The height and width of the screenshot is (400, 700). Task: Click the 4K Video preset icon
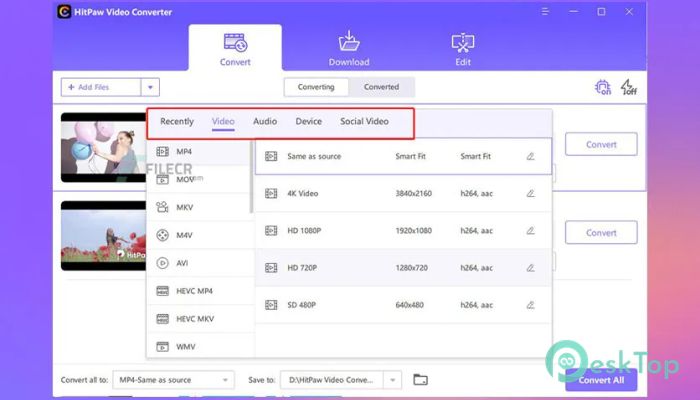[x=271, y=193]
